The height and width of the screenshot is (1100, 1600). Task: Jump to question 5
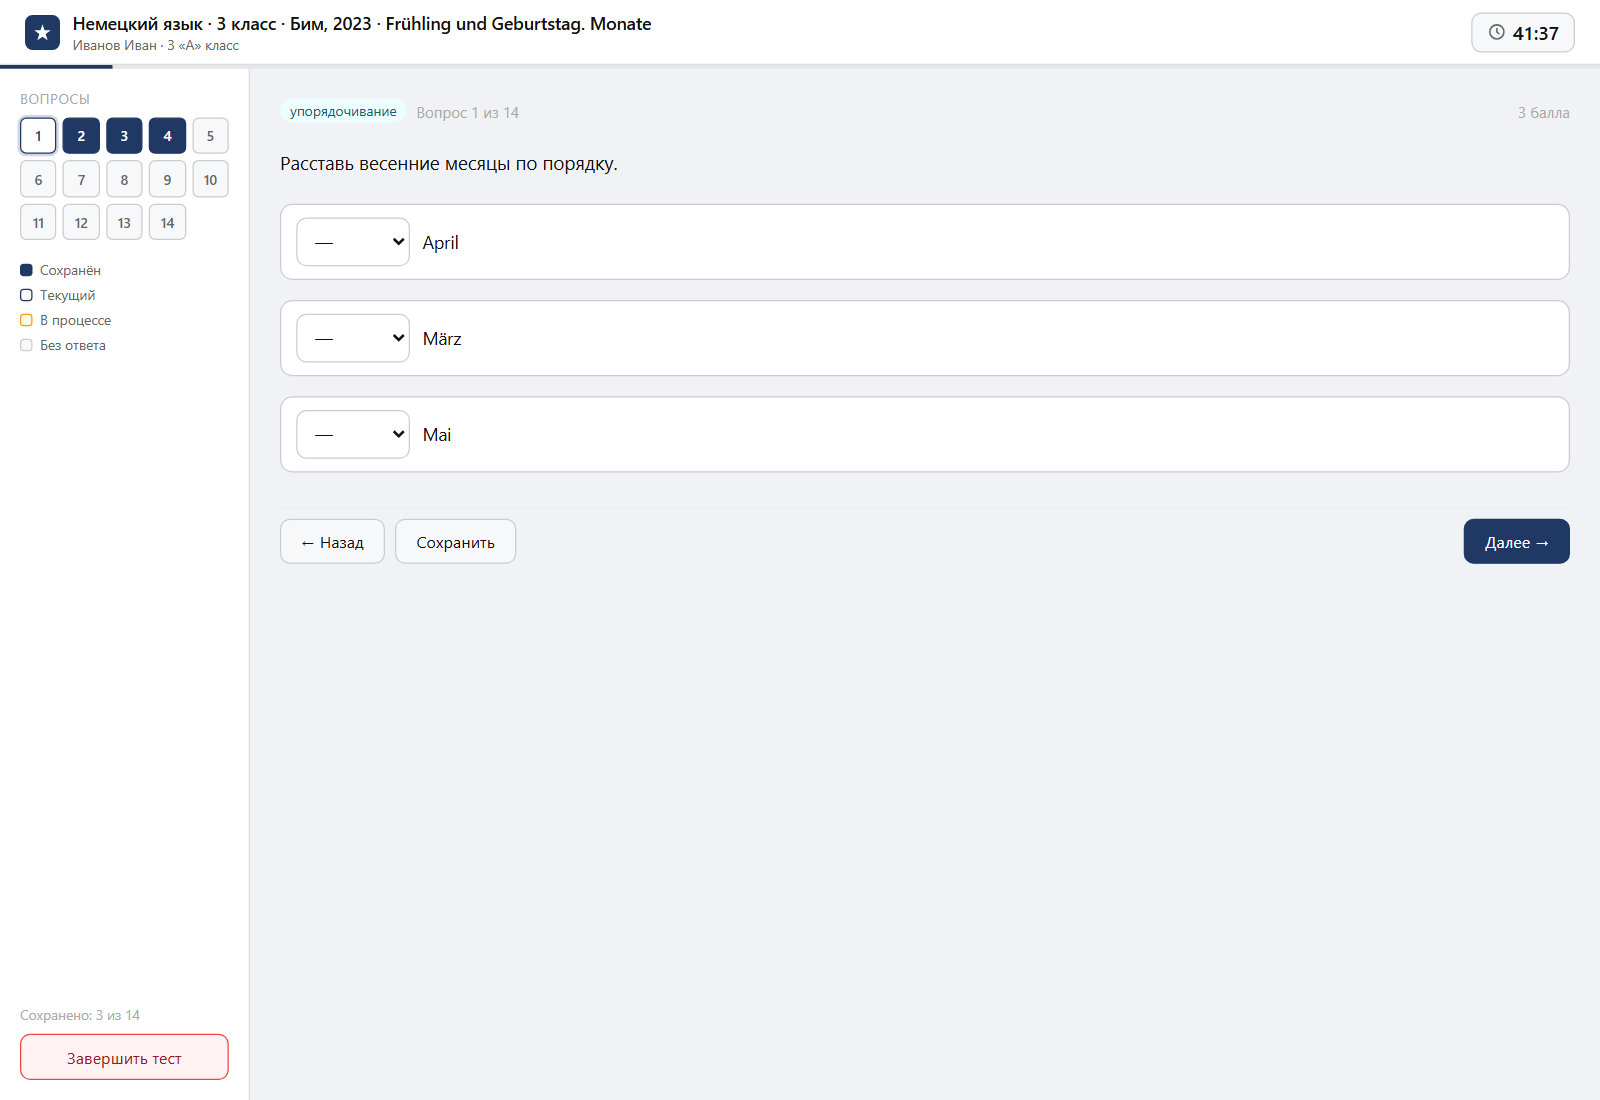pos(210,136)
